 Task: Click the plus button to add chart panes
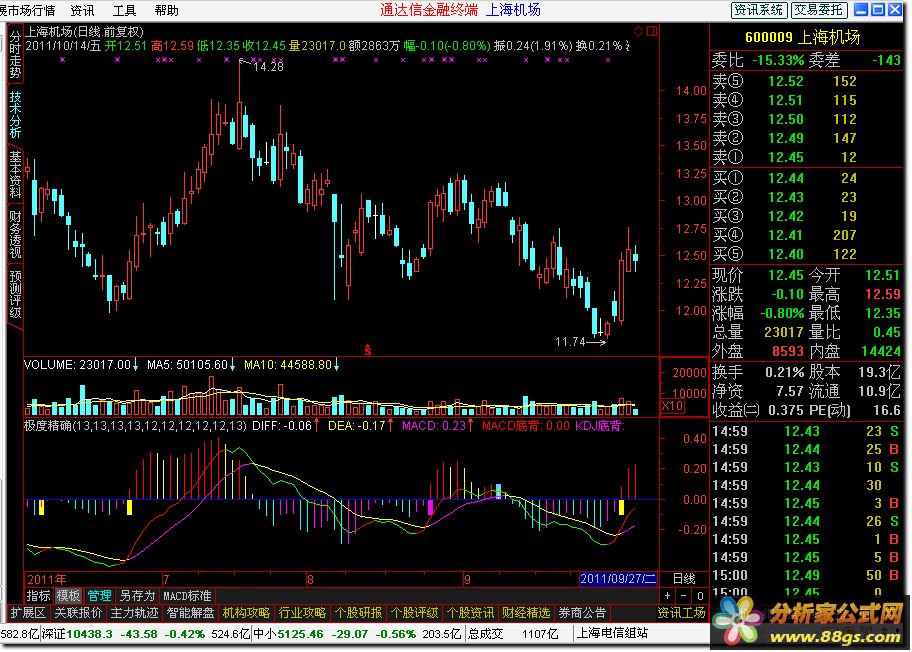[668, 596]
